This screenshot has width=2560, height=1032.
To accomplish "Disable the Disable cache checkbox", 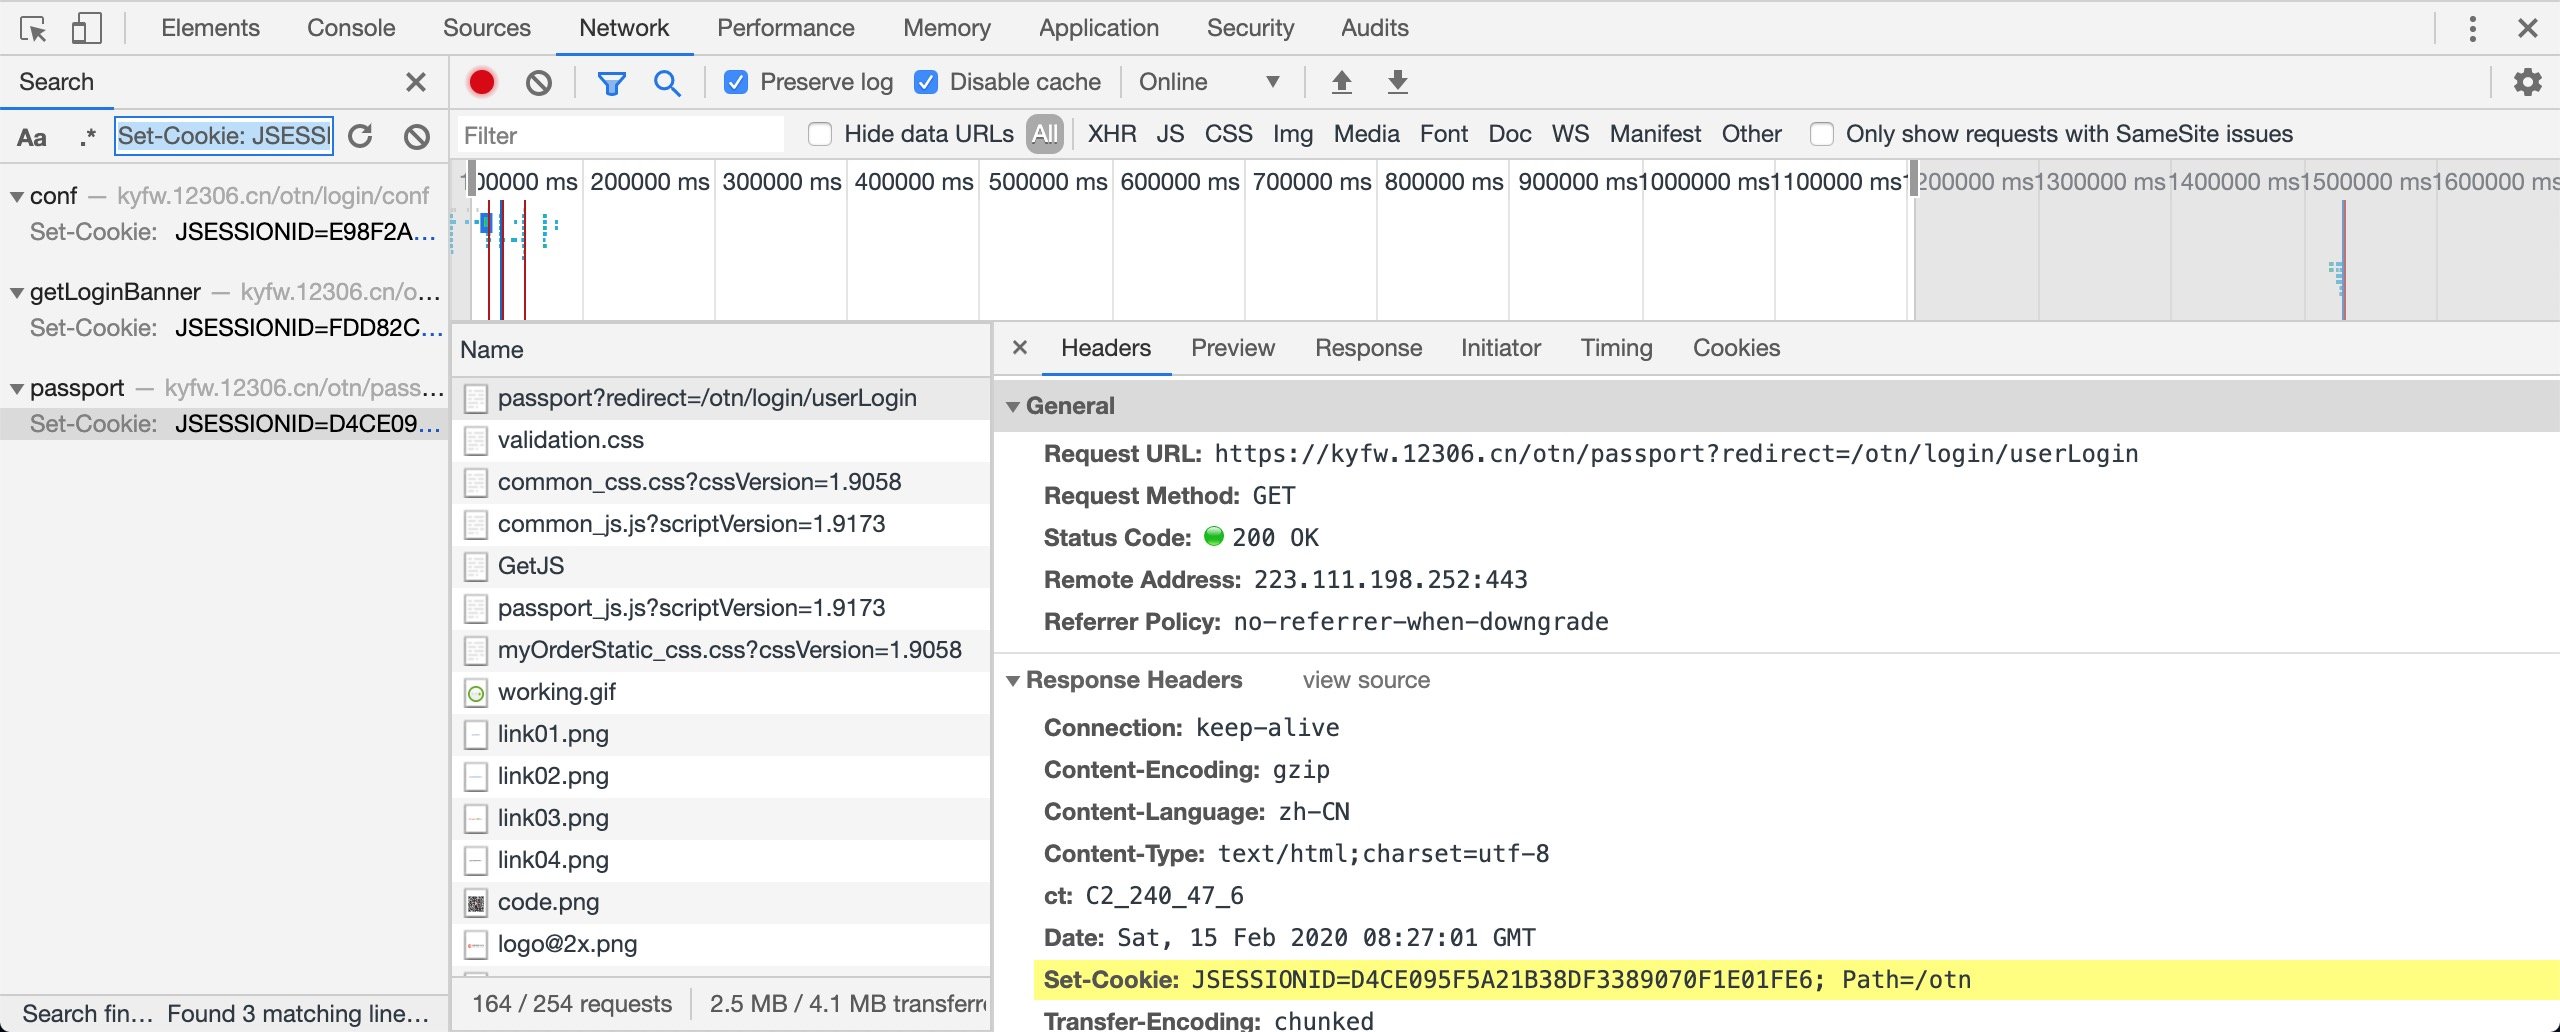I will [926, 82].
